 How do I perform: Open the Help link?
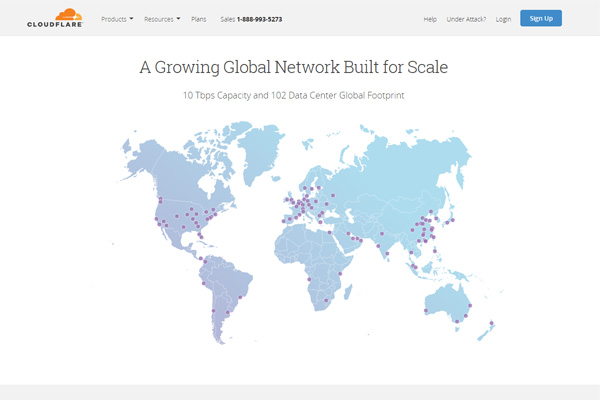430,19
